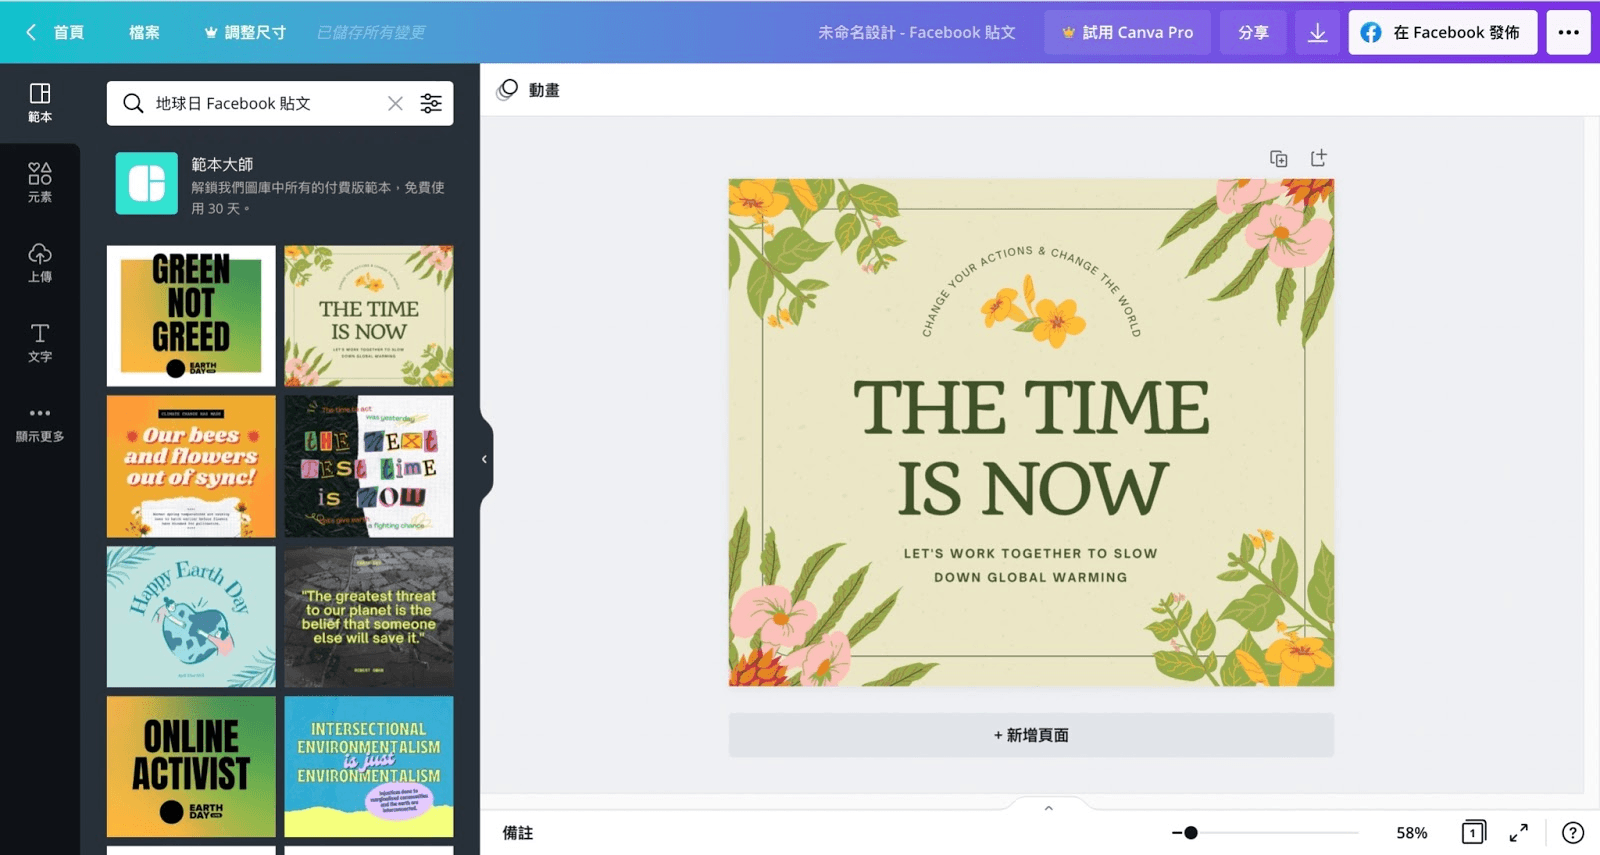Select the 'LET'S WORK TOGETHER' subtitle text
1600x855 pixels.
[1031, 565]
